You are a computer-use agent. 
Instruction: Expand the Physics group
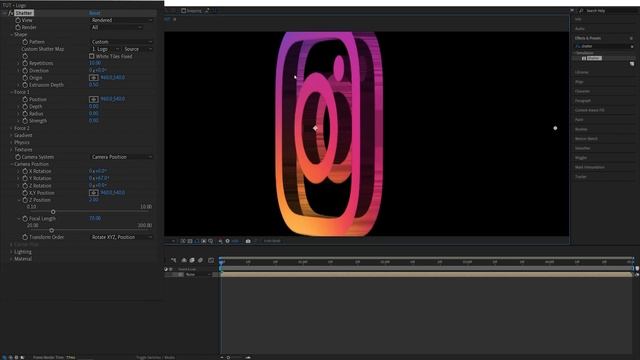[11, 142]
